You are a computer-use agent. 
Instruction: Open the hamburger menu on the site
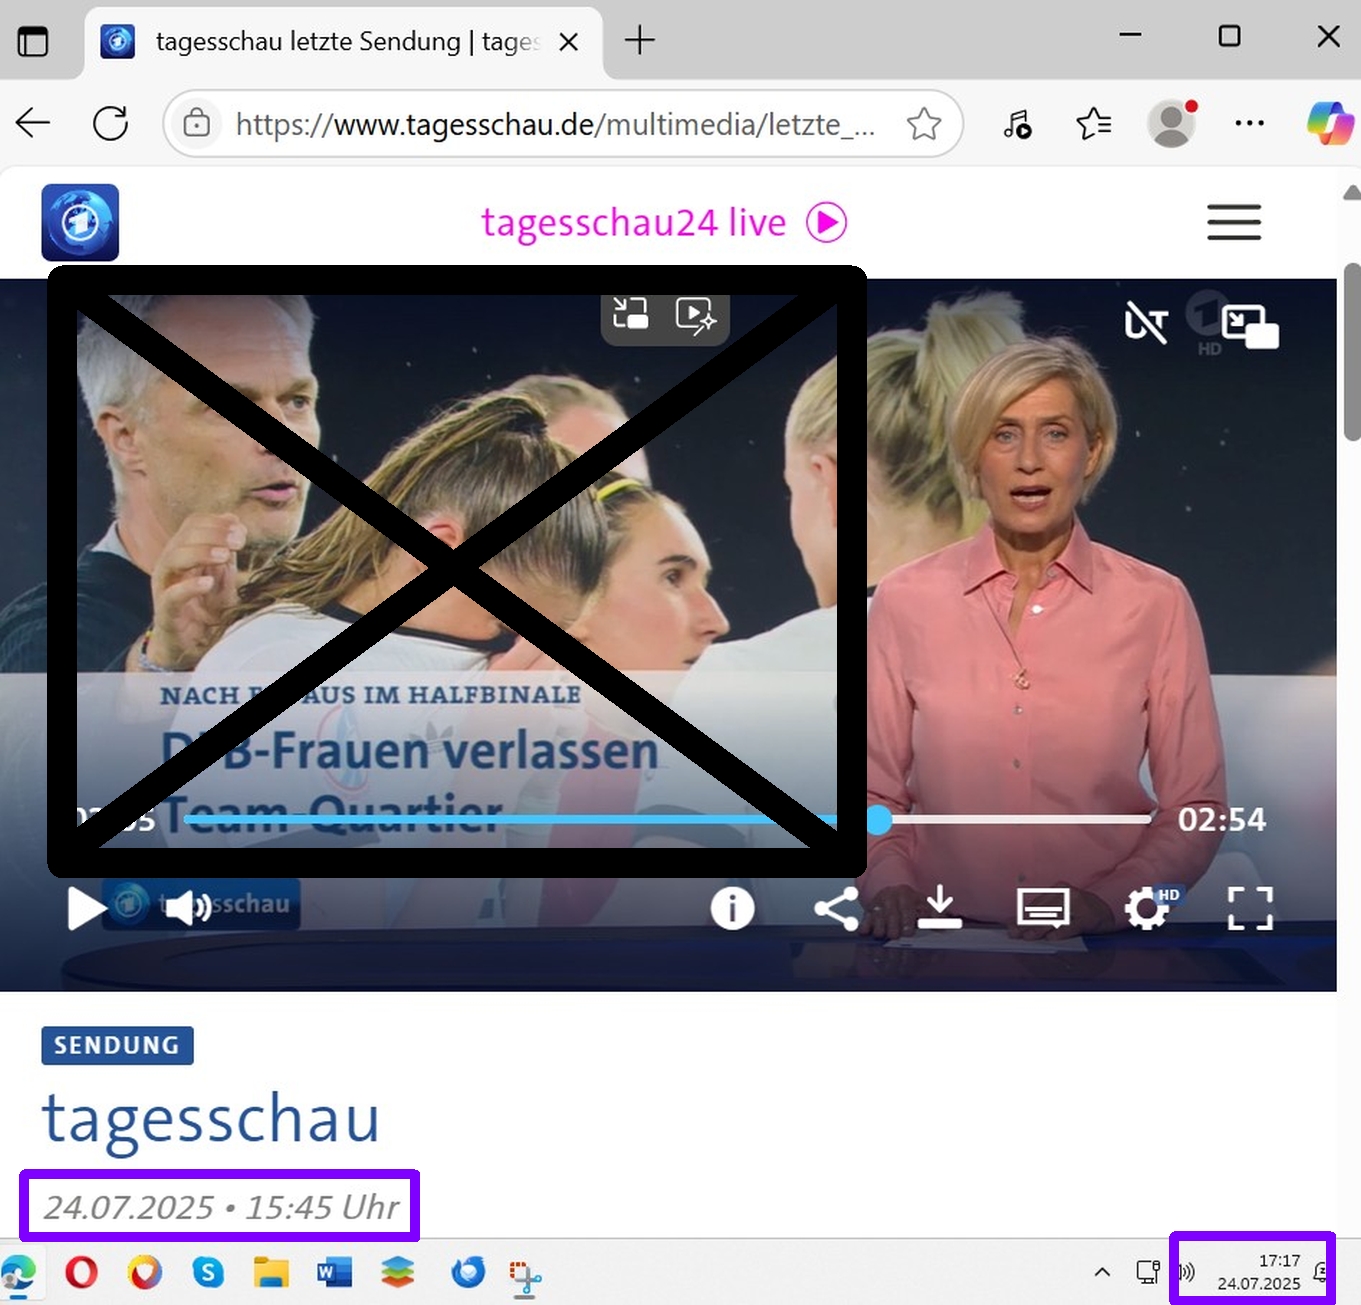pyautogui.click(x=1233, y=222)
